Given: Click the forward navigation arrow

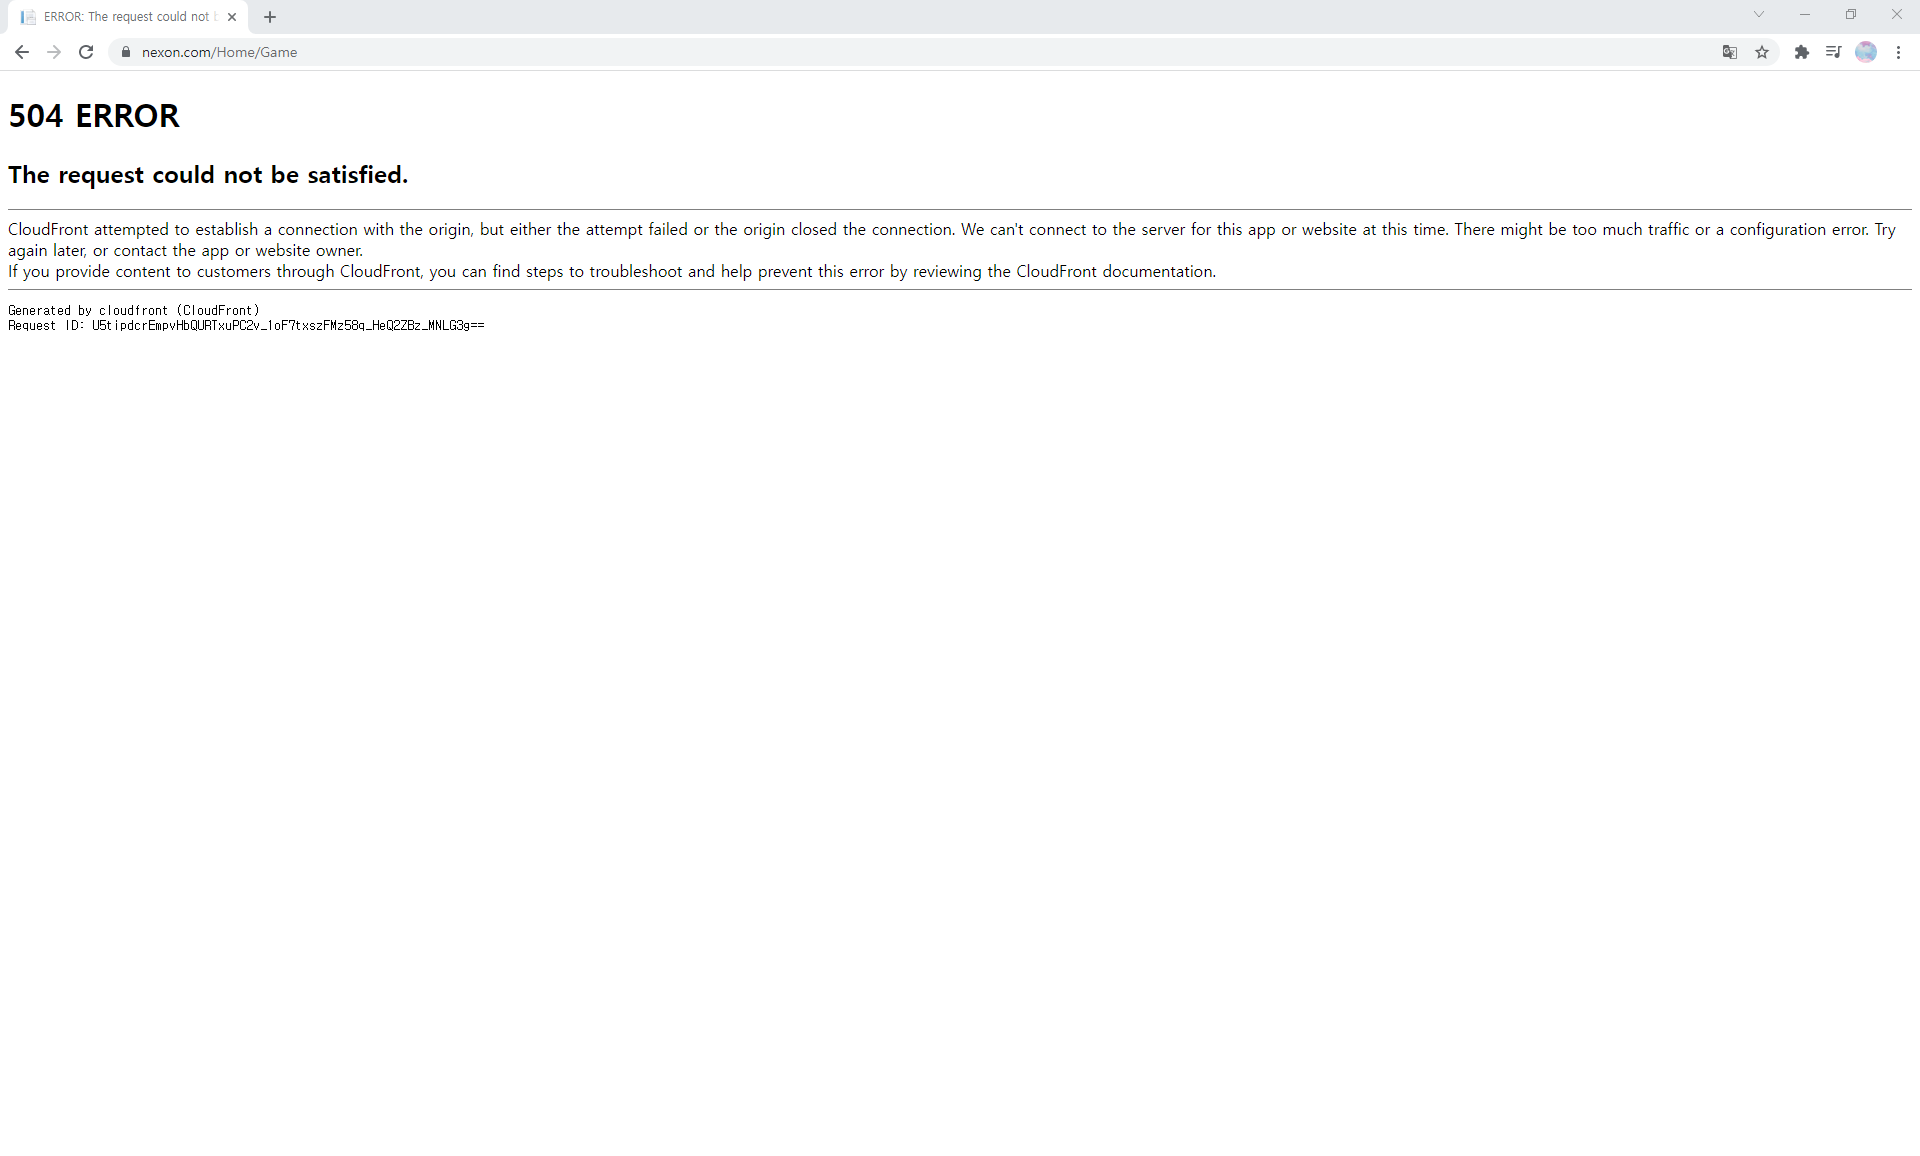Looking at the screenshot, I should point(54,52).
